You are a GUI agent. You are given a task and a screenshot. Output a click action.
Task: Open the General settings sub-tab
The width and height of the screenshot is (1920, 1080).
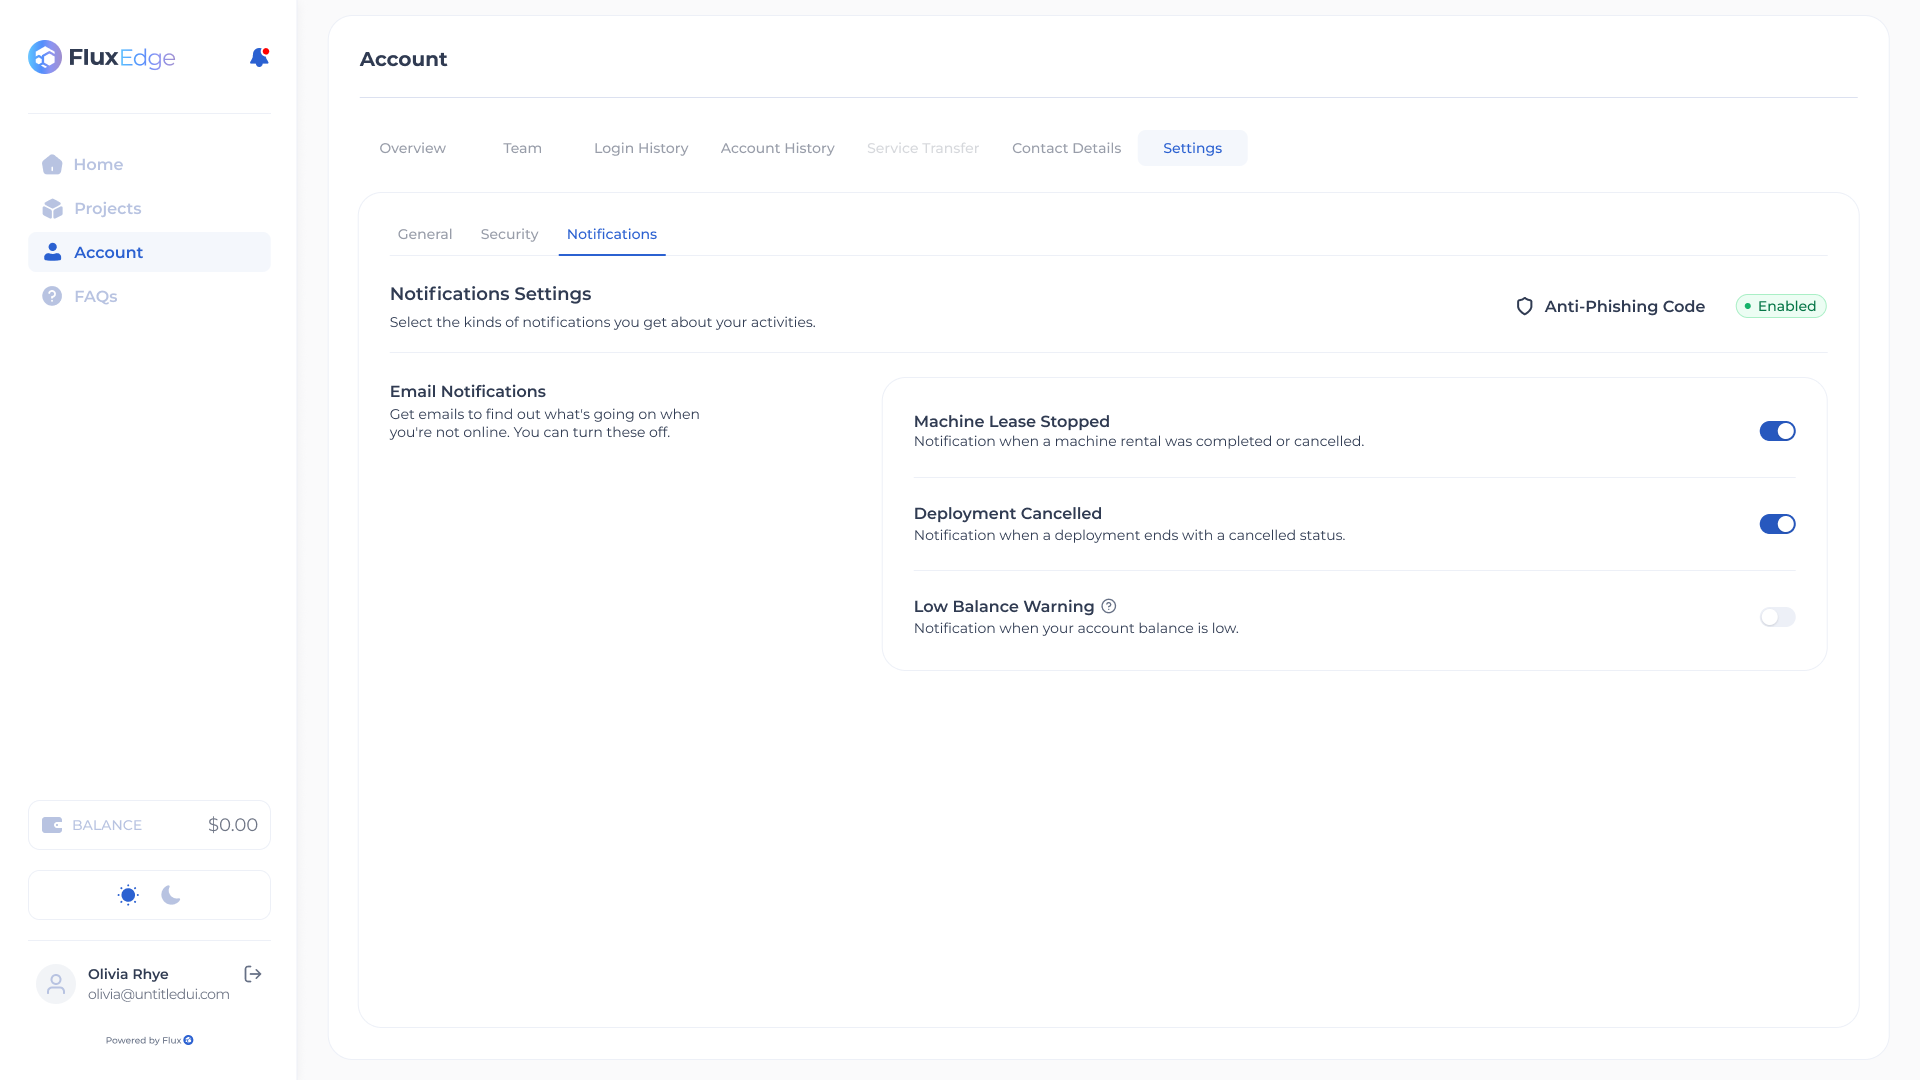pyautogui.click(x=425, y=234)
